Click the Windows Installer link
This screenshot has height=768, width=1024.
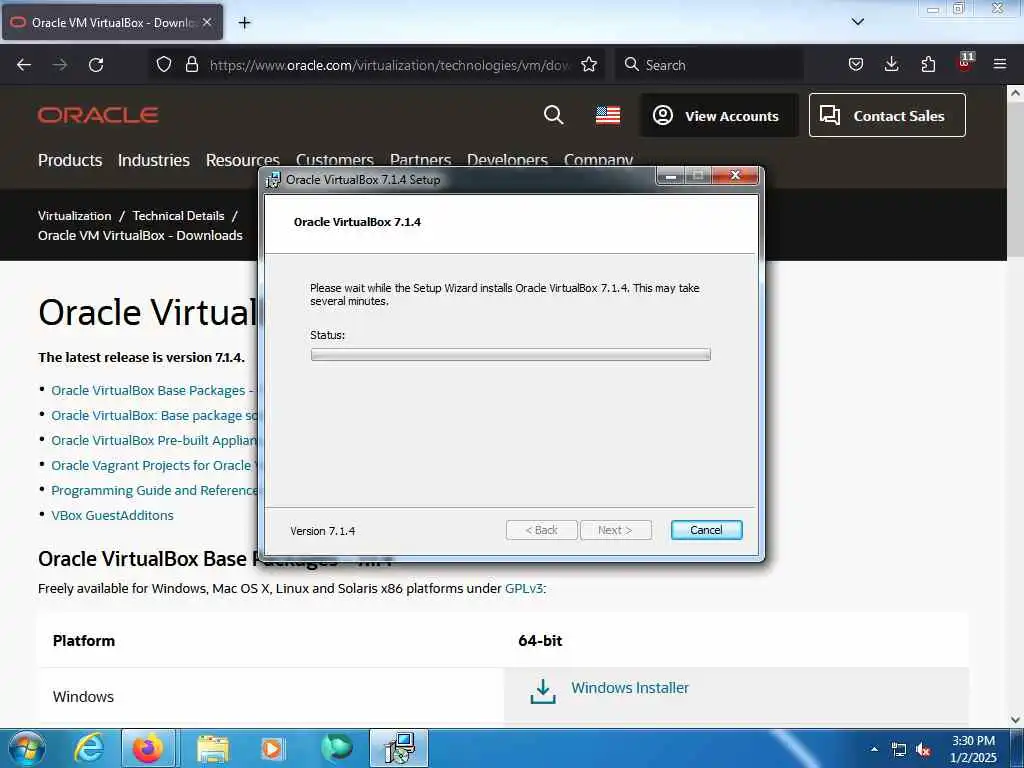coord(630,688)
